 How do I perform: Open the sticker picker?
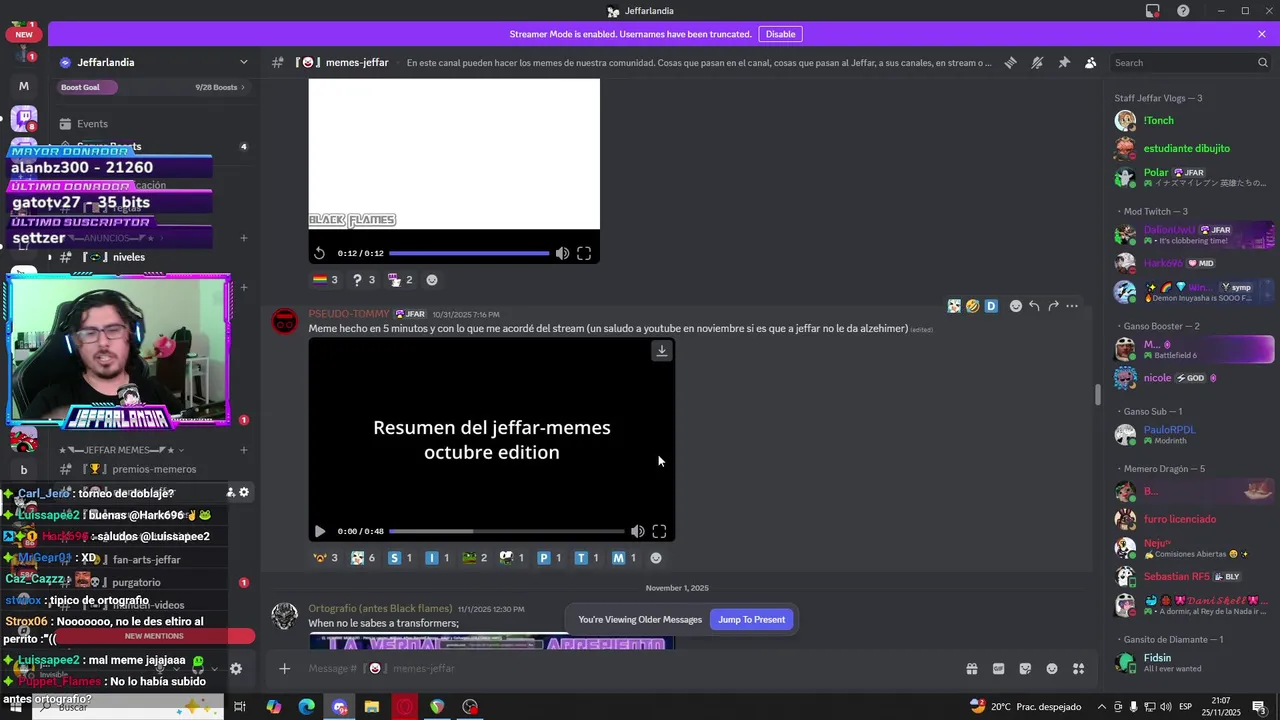point(1025,669)
